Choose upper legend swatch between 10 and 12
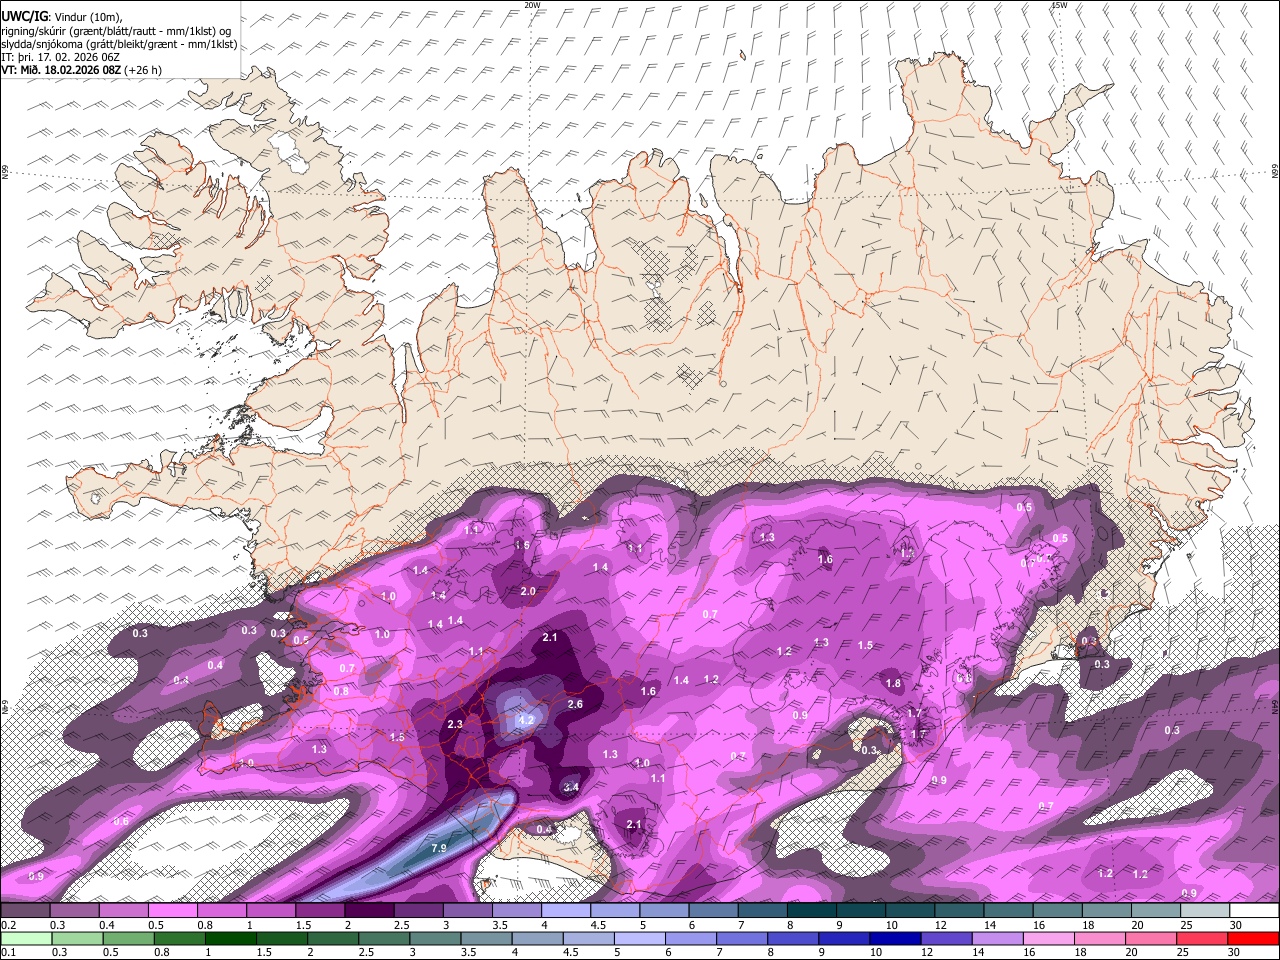1280x960 pixels. [909, 911]
